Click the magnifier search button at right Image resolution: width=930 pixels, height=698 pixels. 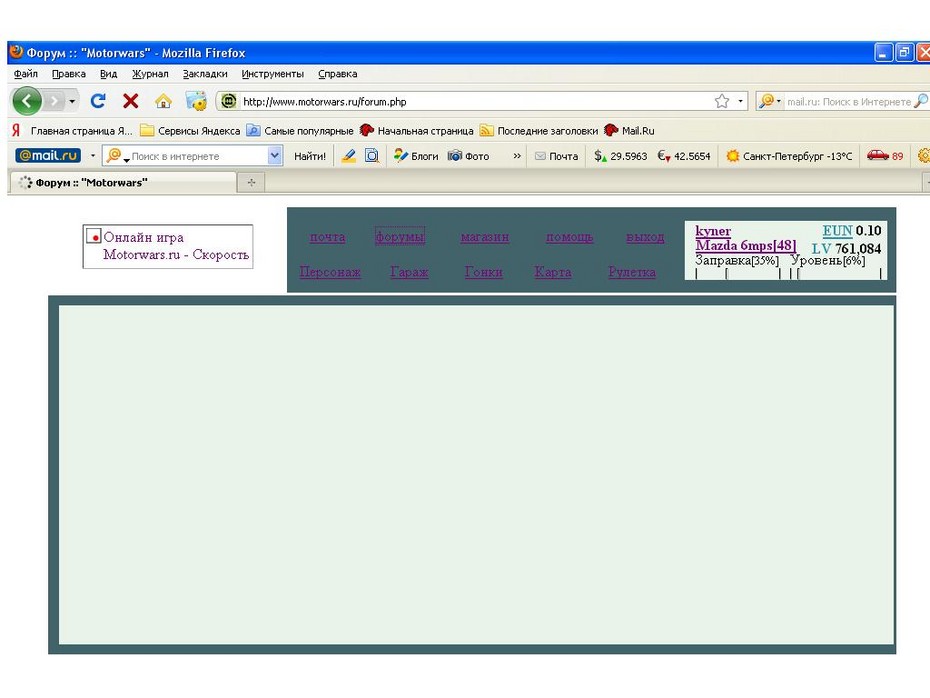point(921,101)
